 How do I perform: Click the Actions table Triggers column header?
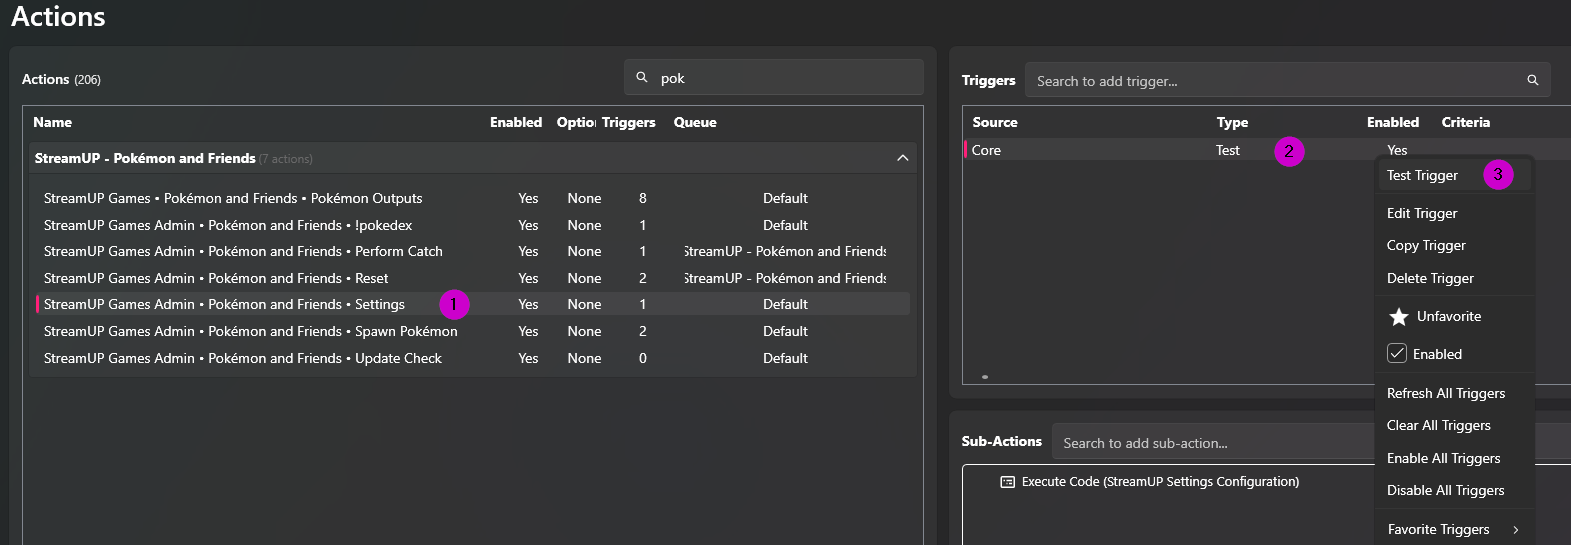click(628, 122)
